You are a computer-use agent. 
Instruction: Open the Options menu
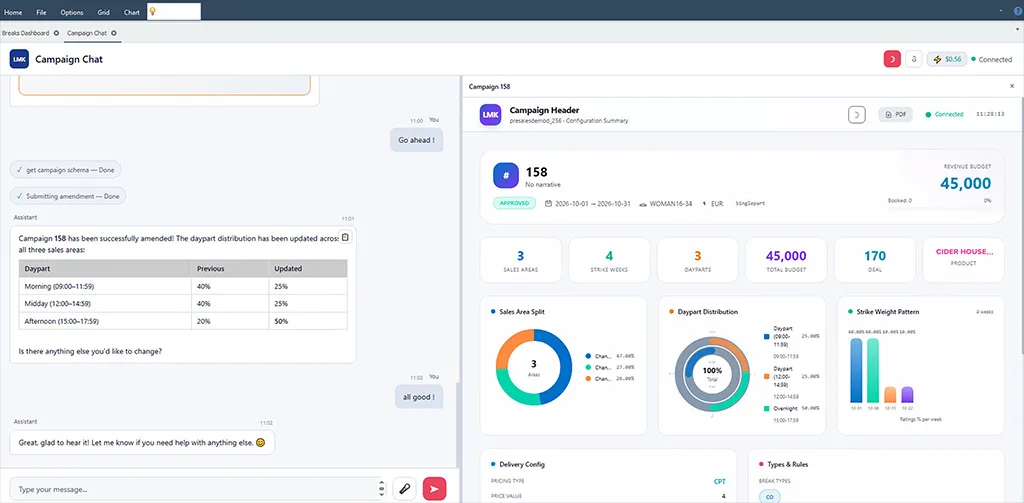point(72,12)
